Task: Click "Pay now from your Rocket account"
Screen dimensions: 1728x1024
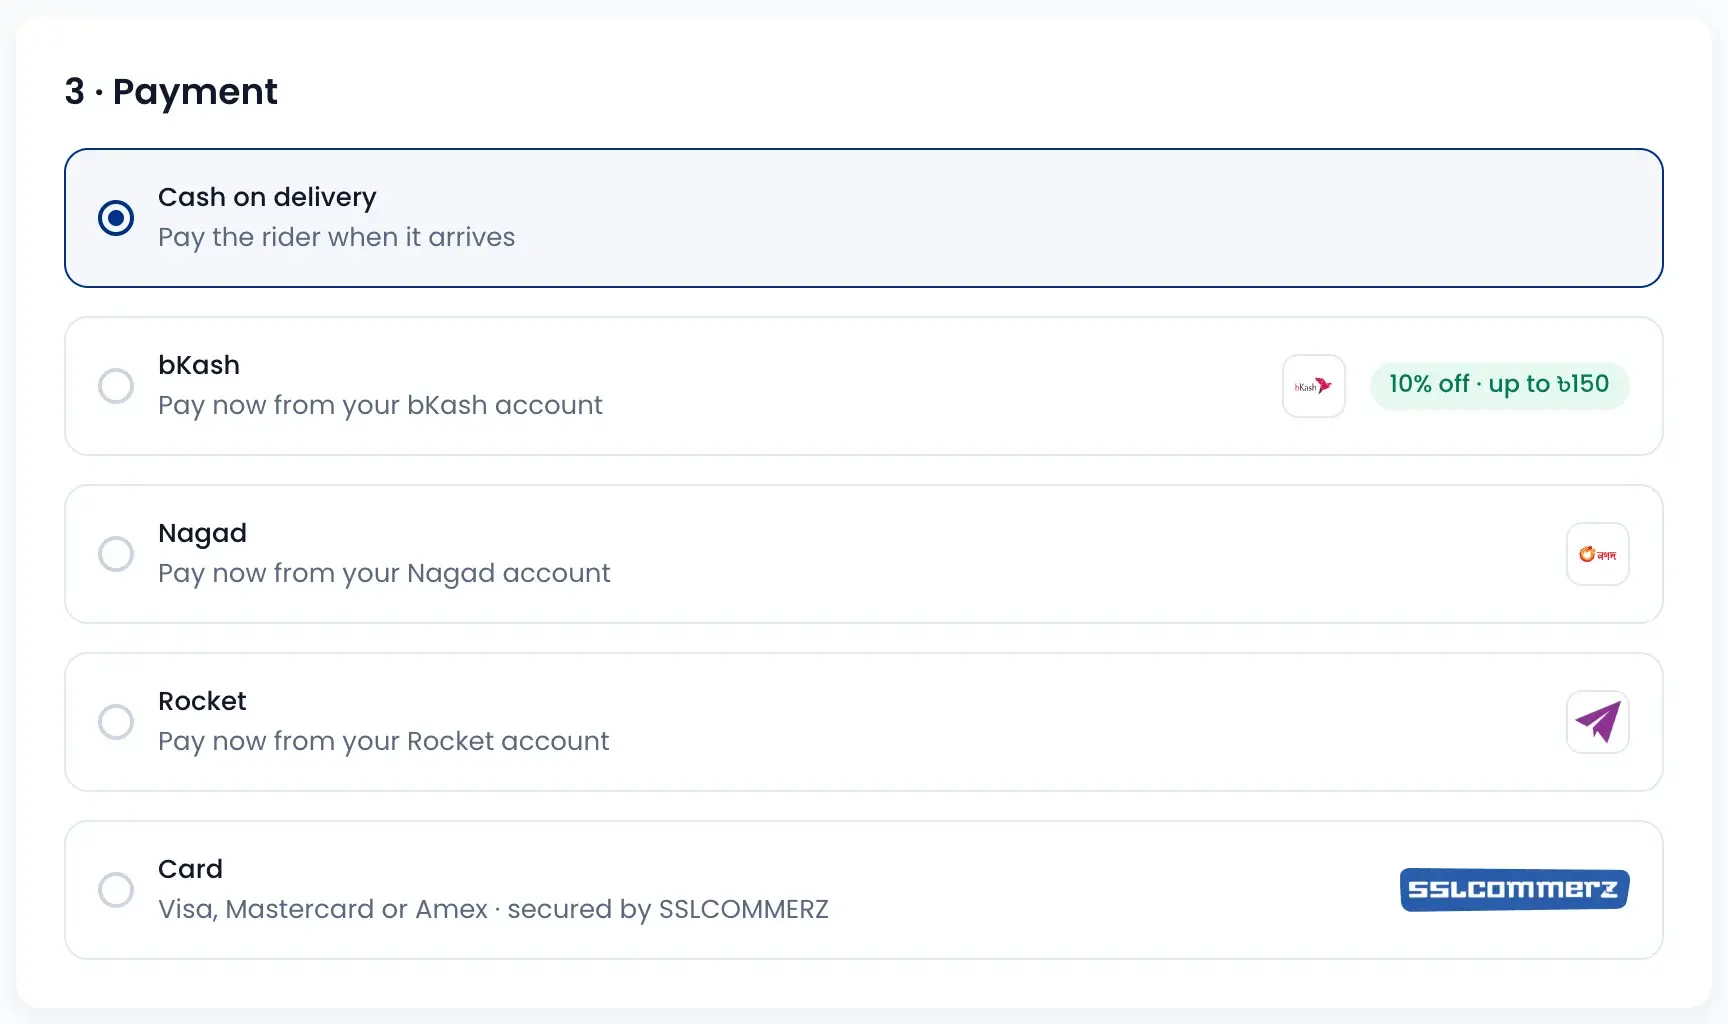Action: pyautogui.click(x=383, y=741)
